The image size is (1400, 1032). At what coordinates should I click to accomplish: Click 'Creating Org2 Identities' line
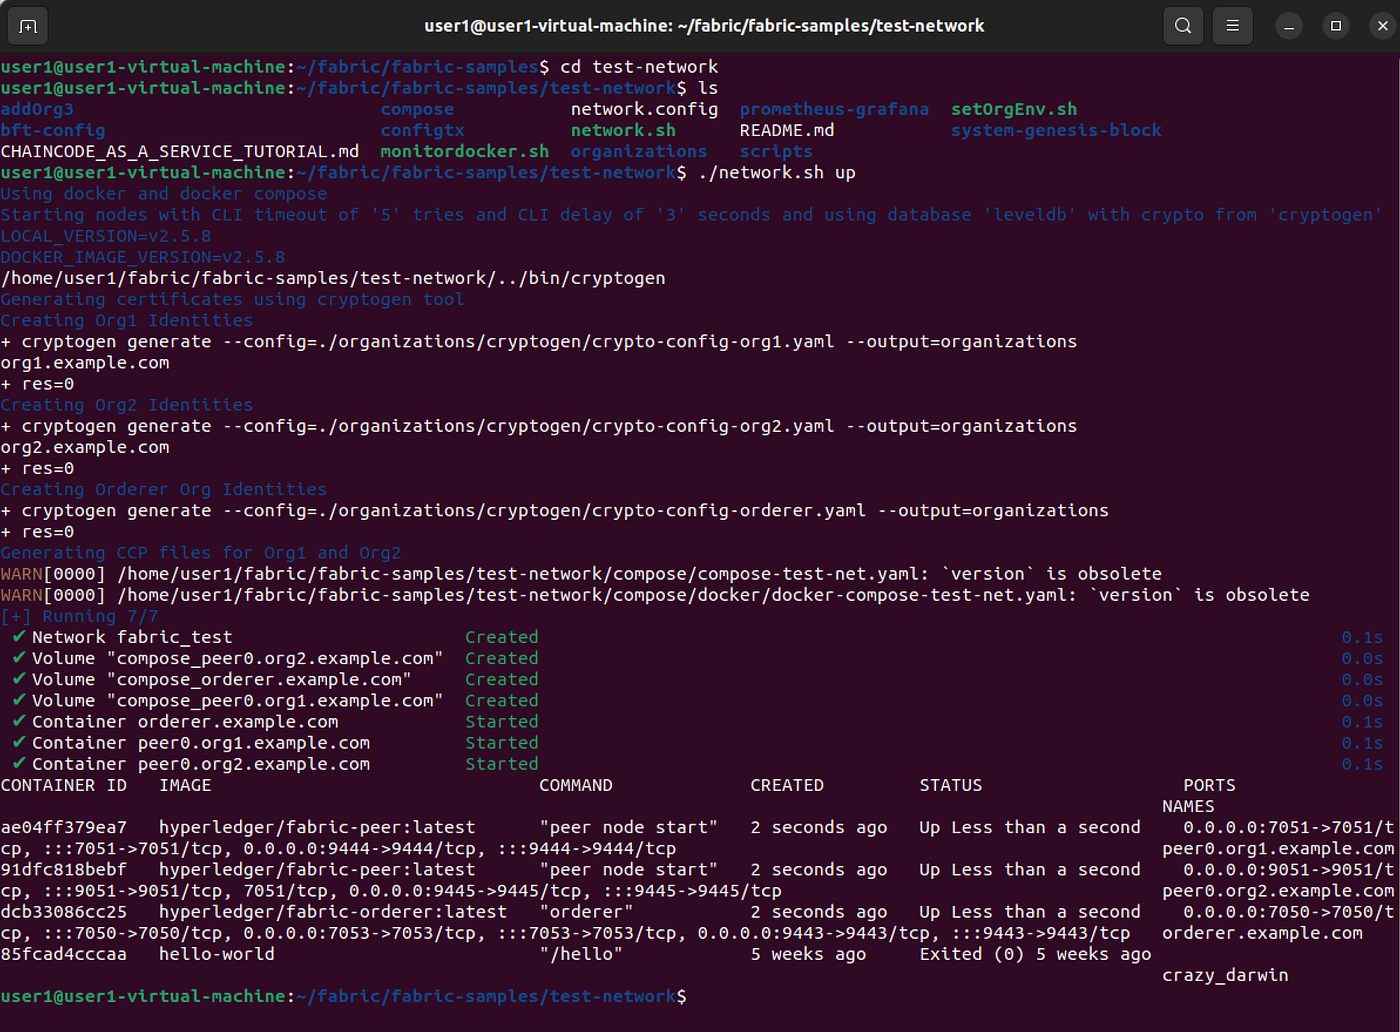click(127, 405)
